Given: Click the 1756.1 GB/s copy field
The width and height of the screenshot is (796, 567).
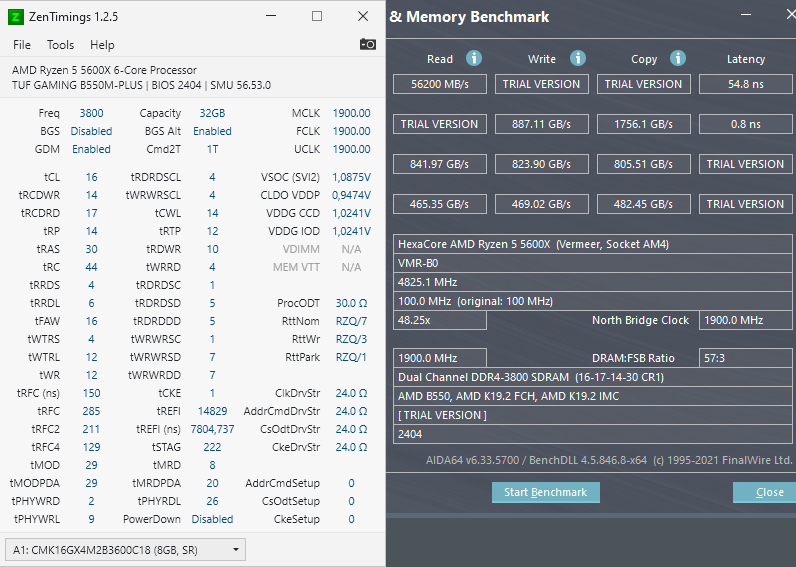Looking at the screenshot, I should coord(644,124).
